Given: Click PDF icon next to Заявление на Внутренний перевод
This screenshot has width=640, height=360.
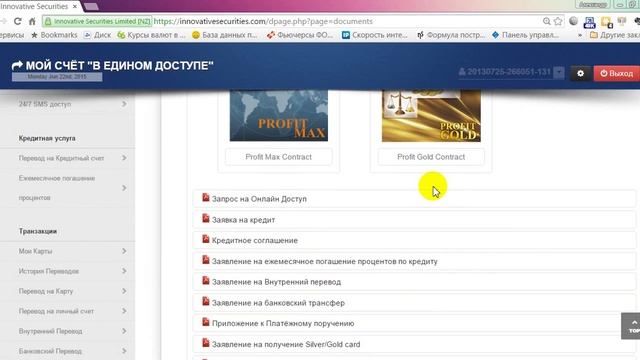Looking at the screenshot, I should coord(206,281).
